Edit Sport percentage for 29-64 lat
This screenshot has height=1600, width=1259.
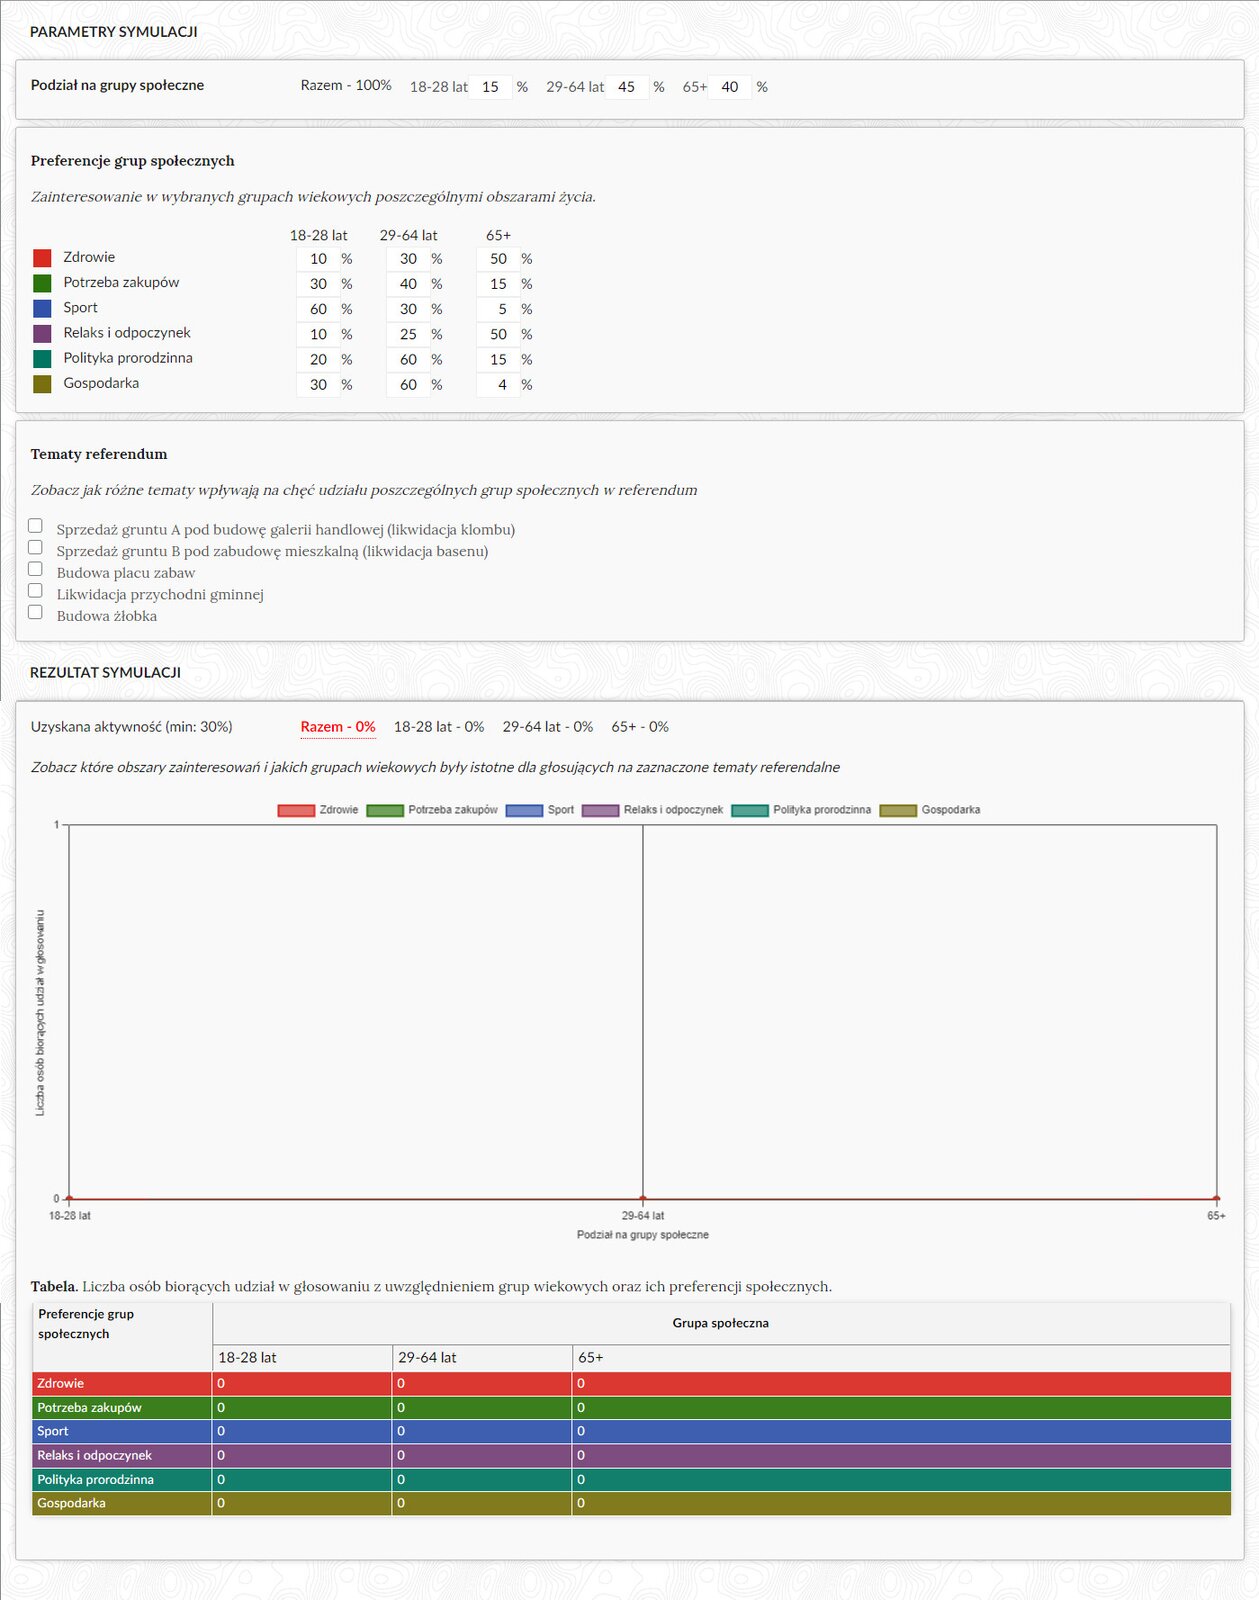coord(408,309)
